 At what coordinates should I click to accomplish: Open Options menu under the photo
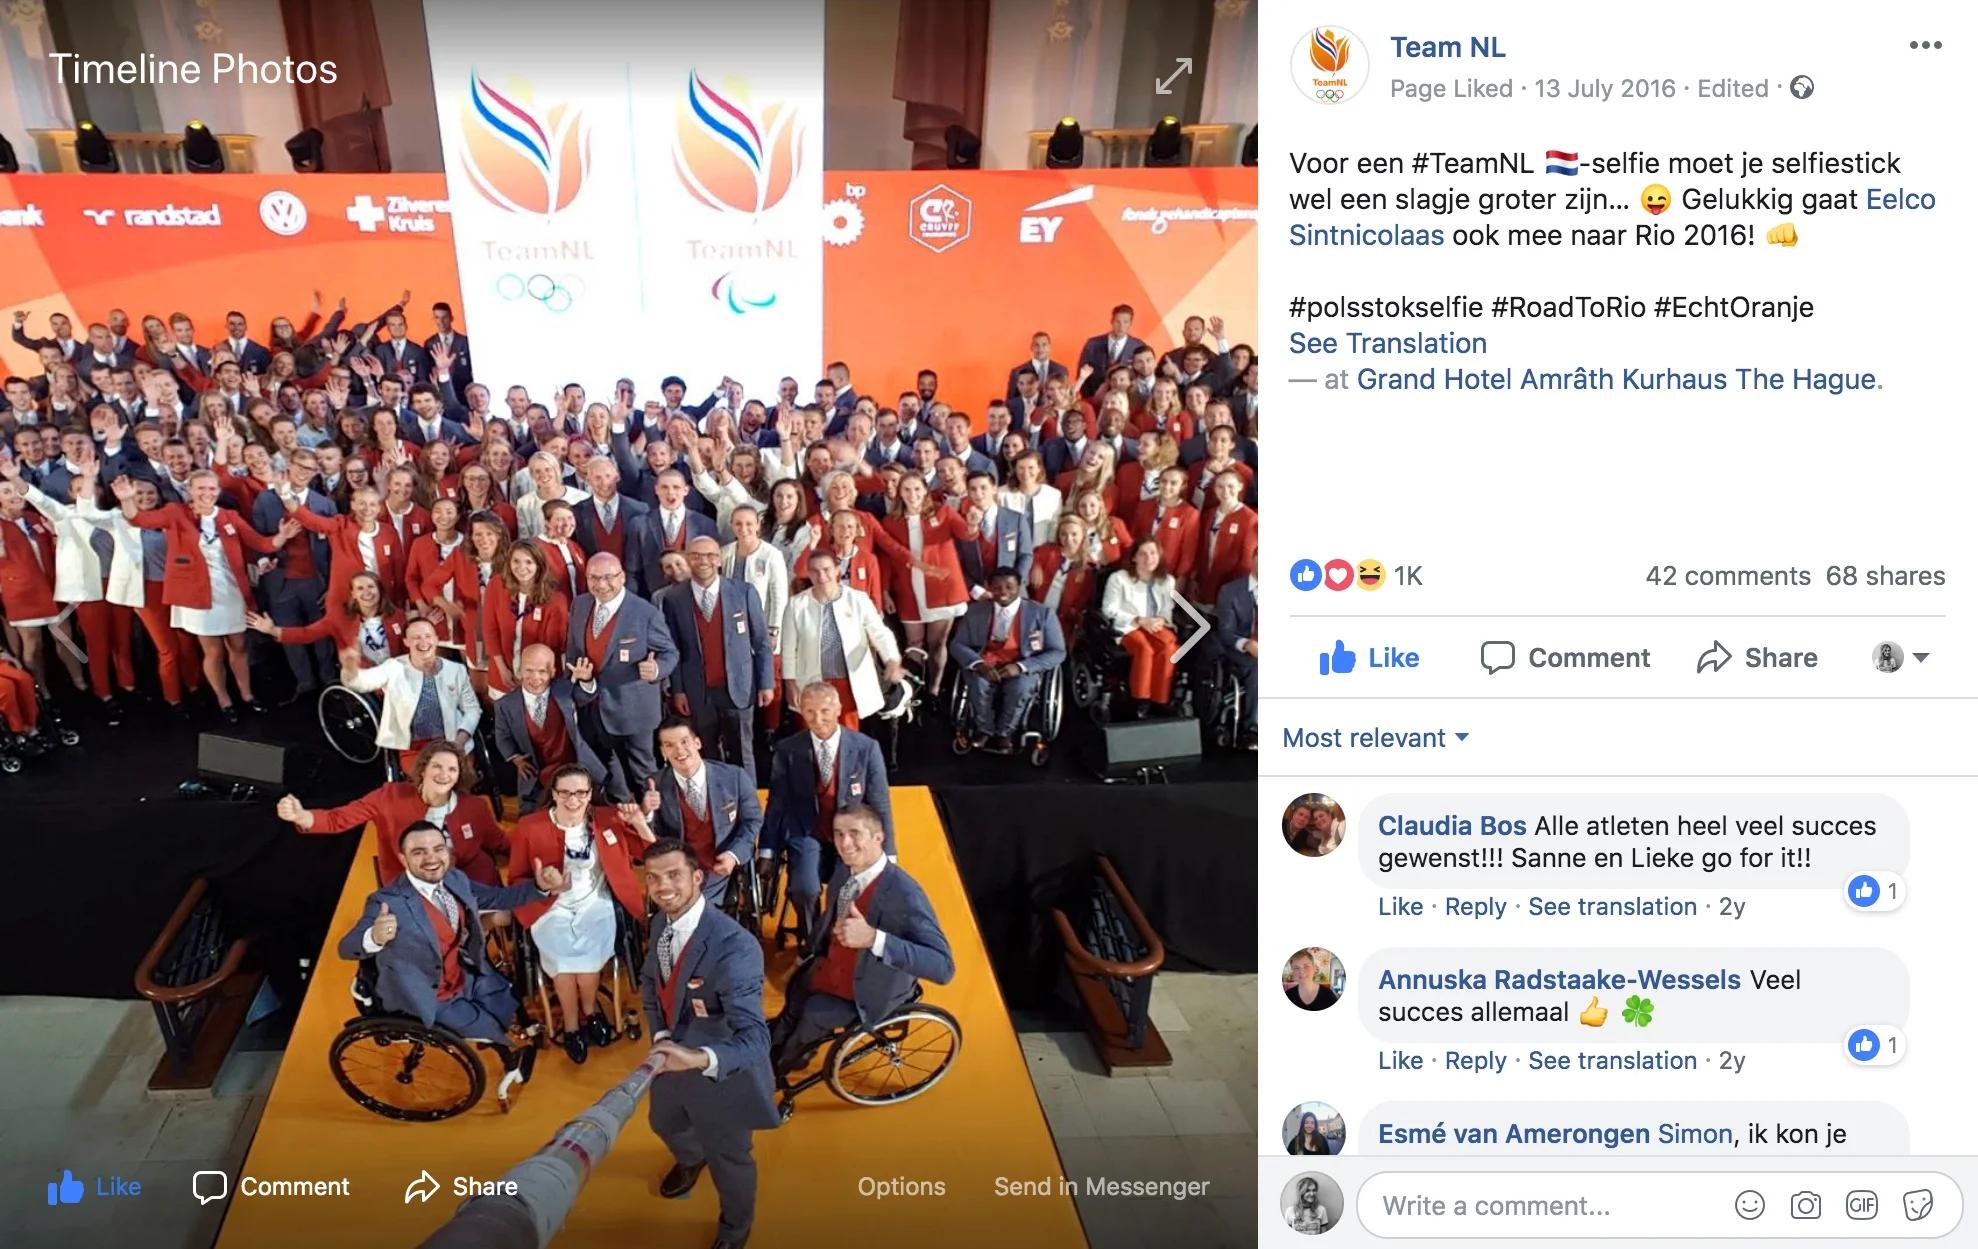901,1187
